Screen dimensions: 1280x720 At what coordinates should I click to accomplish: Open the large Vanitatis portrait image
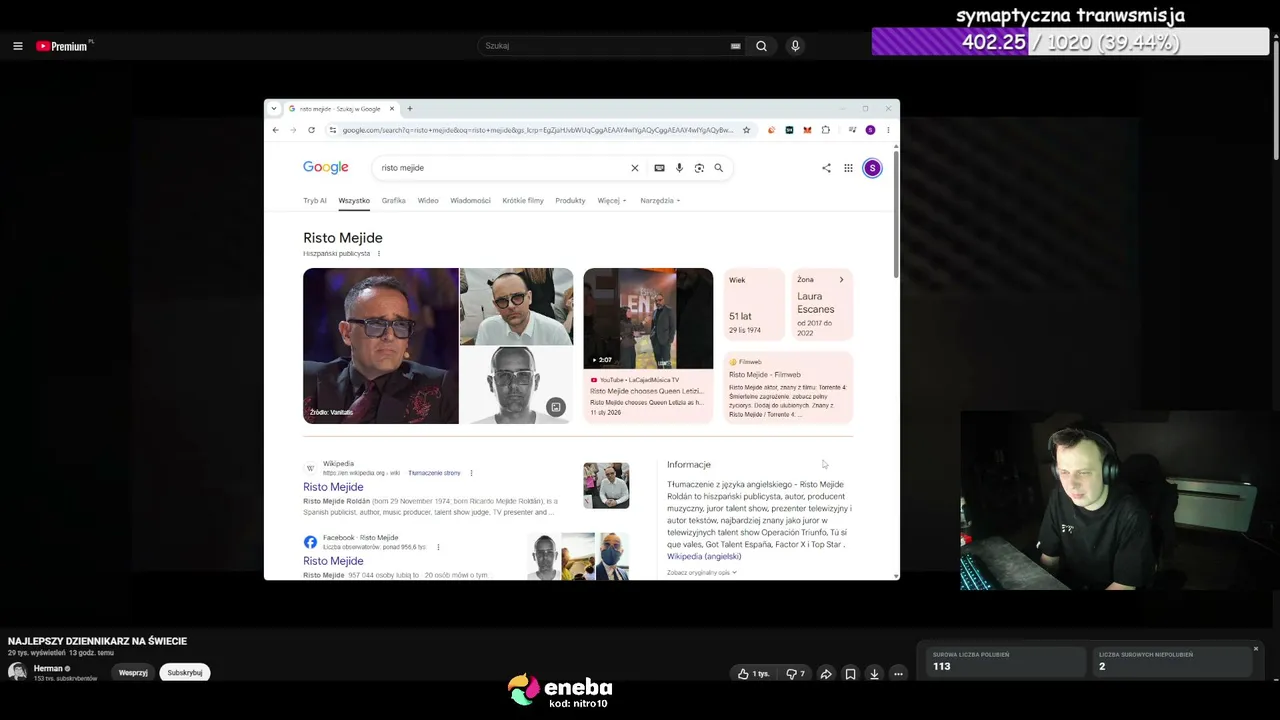point(381,346)
